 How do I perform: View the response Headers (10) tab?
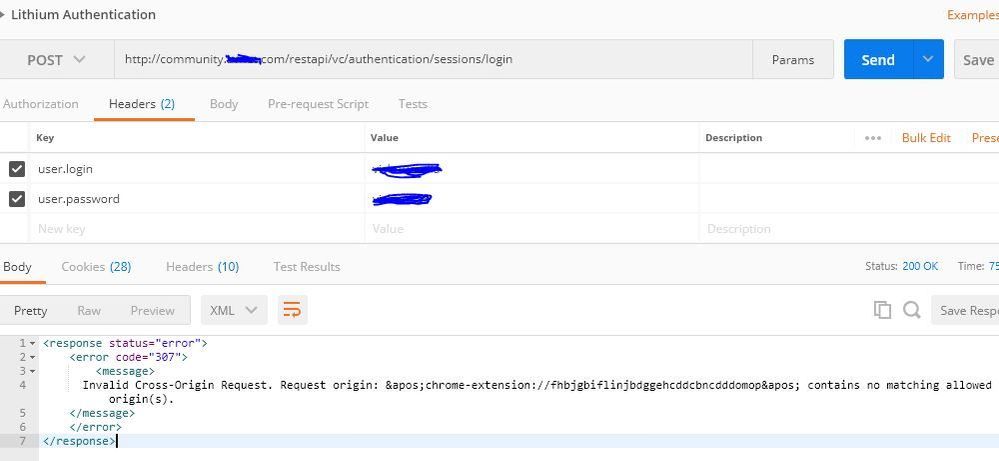[203, 267]
